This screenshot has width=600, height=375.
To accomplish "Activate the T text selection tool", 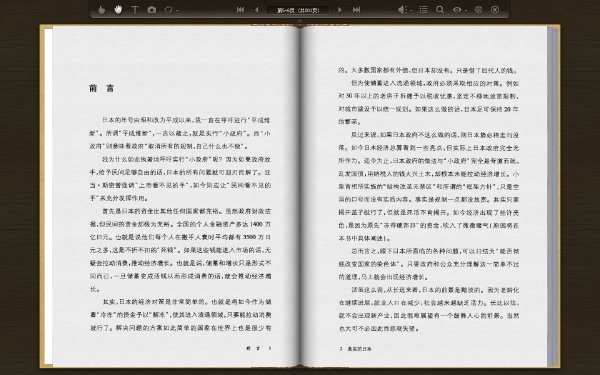I will (135, 10).
